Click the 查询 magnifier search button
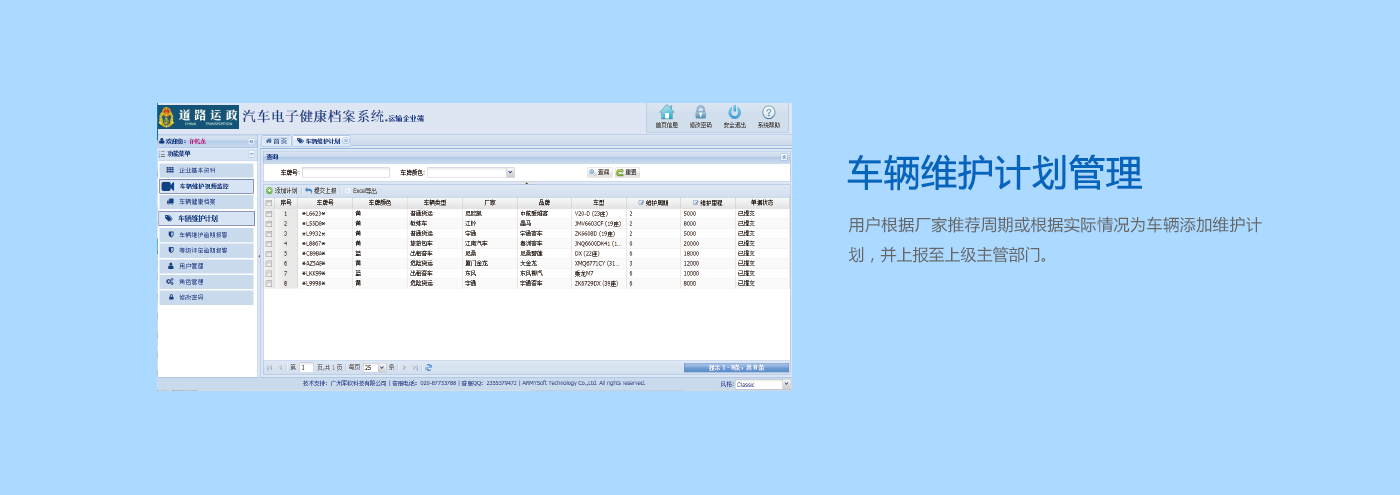The image size is (1400, 495). (x=599, y=172)
